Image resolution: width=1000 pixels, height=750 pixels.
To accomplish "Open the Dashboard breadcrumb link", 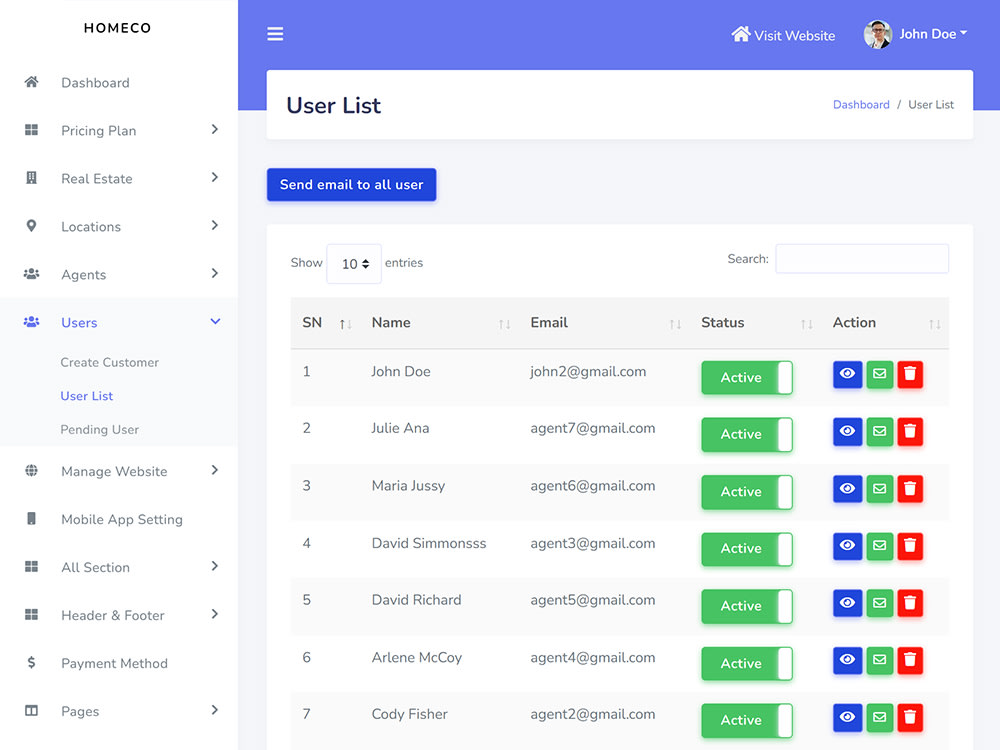I will [861, 104].
